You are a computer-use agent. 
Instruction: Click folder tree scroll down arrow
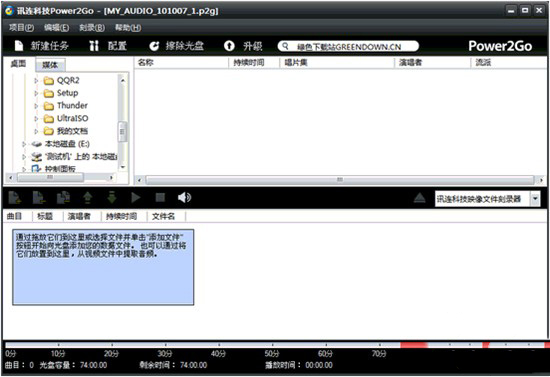(123, 167)
